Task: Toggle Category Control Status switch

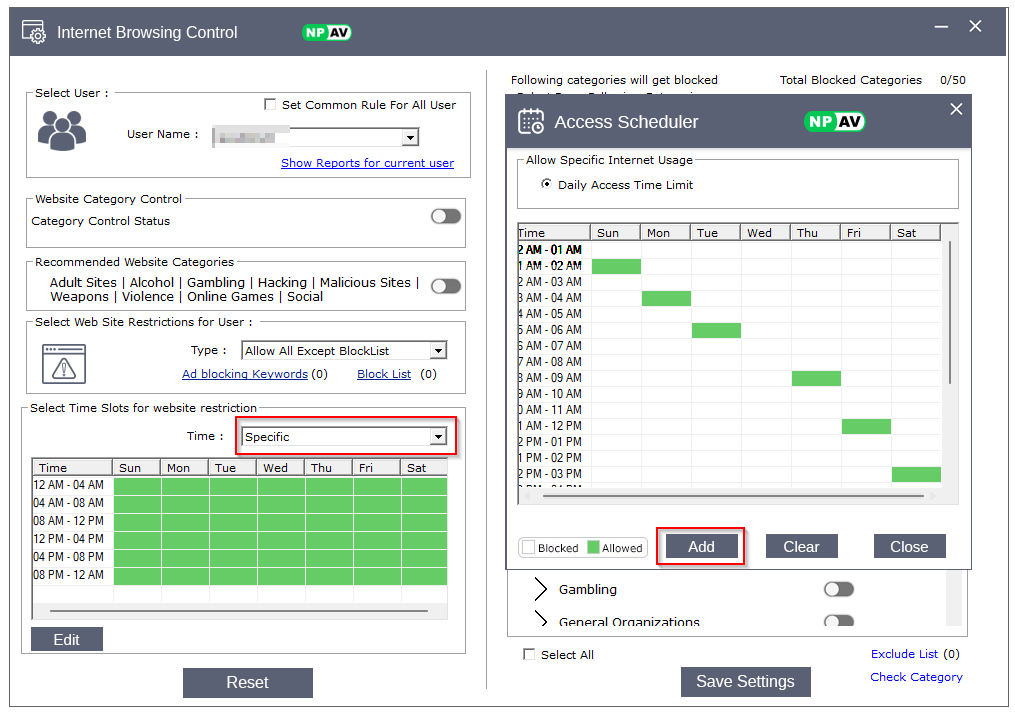Action: pyautogui.click(x=446, y=216)
